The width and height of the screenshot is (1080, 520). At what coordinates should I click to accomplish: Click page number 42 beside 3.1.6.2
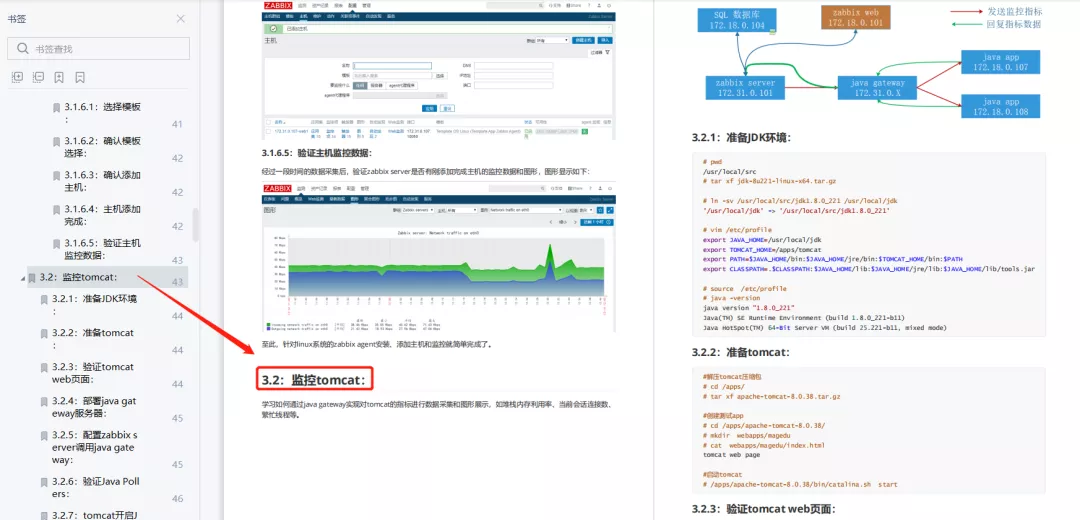pos(177,158)
